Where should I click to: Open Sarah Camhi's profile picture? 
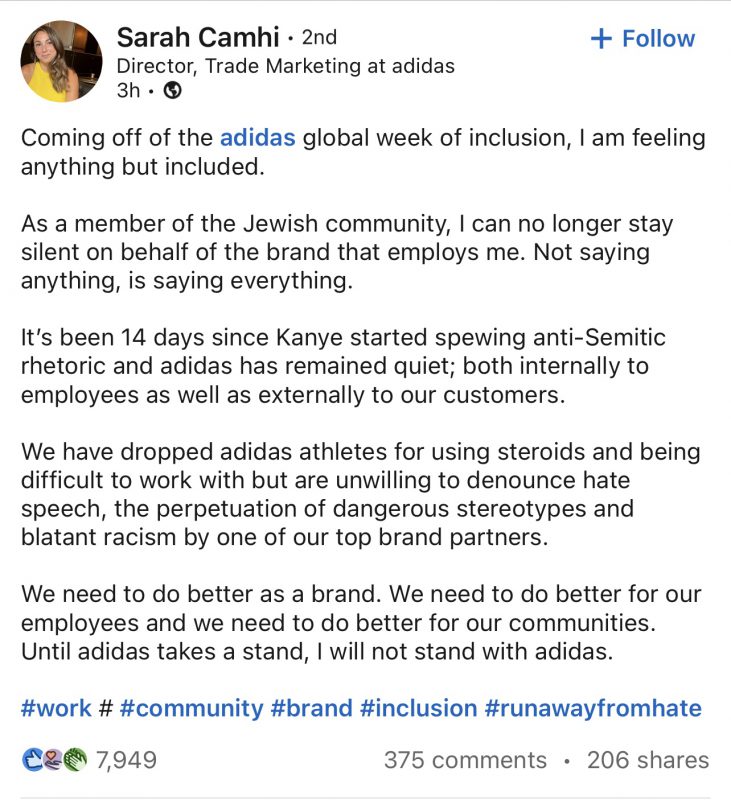pos(61,61)
